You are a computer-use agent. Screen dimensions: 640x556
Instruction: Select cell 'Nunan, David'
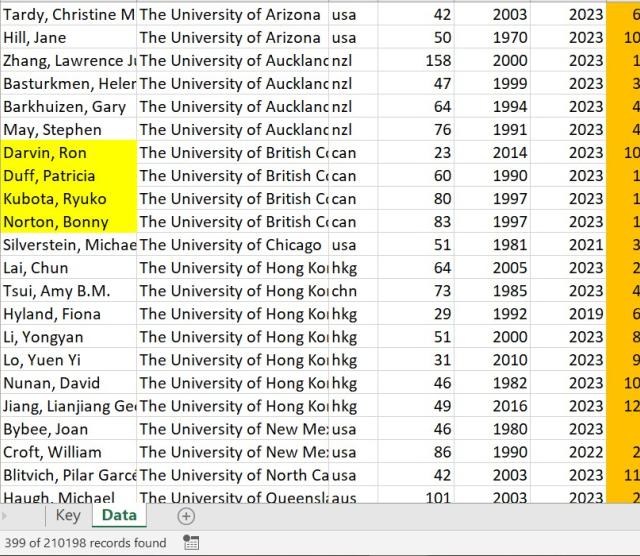coord(69,383)
